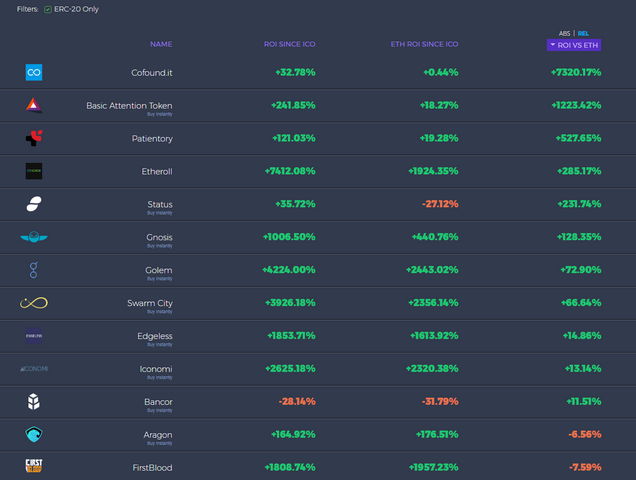The height and width of the screenshot is (480, 636).
Task: Click the +7320.17% ROI vs ETH value
Action: click(576, 72)
